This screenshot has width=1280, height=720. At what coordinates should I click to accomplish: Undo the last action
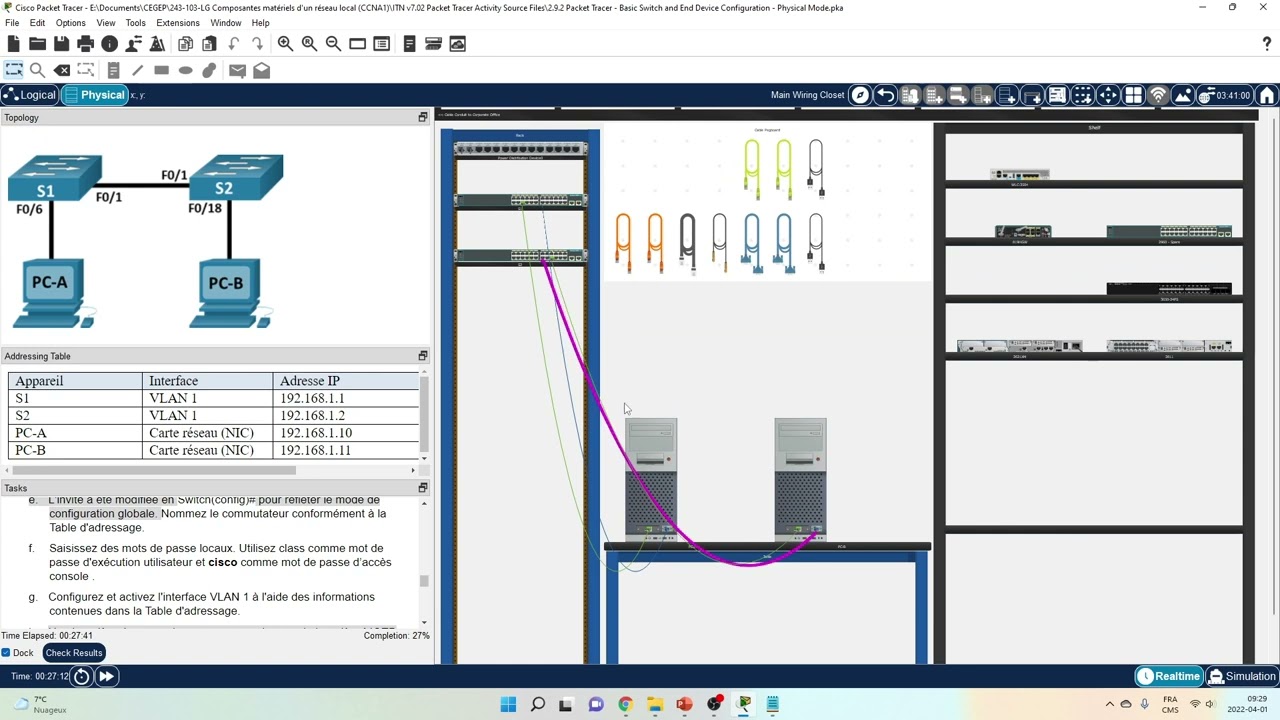(x=233, y=44)
